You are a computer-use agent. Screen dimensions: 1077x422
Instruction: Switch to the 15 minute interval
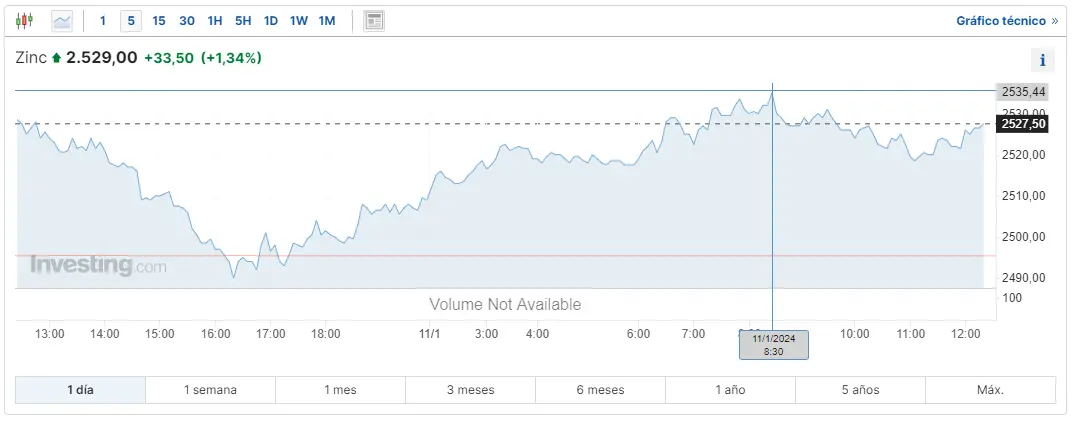click(159, 20)
